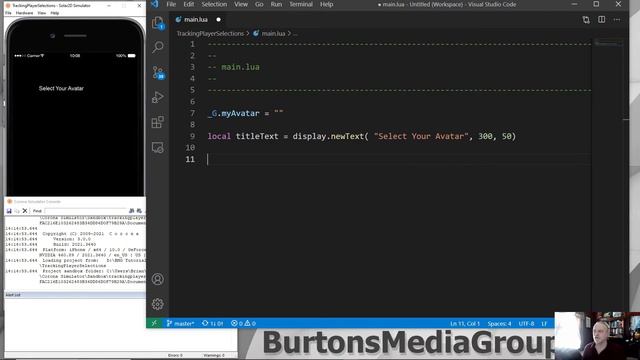640x360 pixels.
Task: Change end of line sequence LF
Action: click(x=544, y=323)
